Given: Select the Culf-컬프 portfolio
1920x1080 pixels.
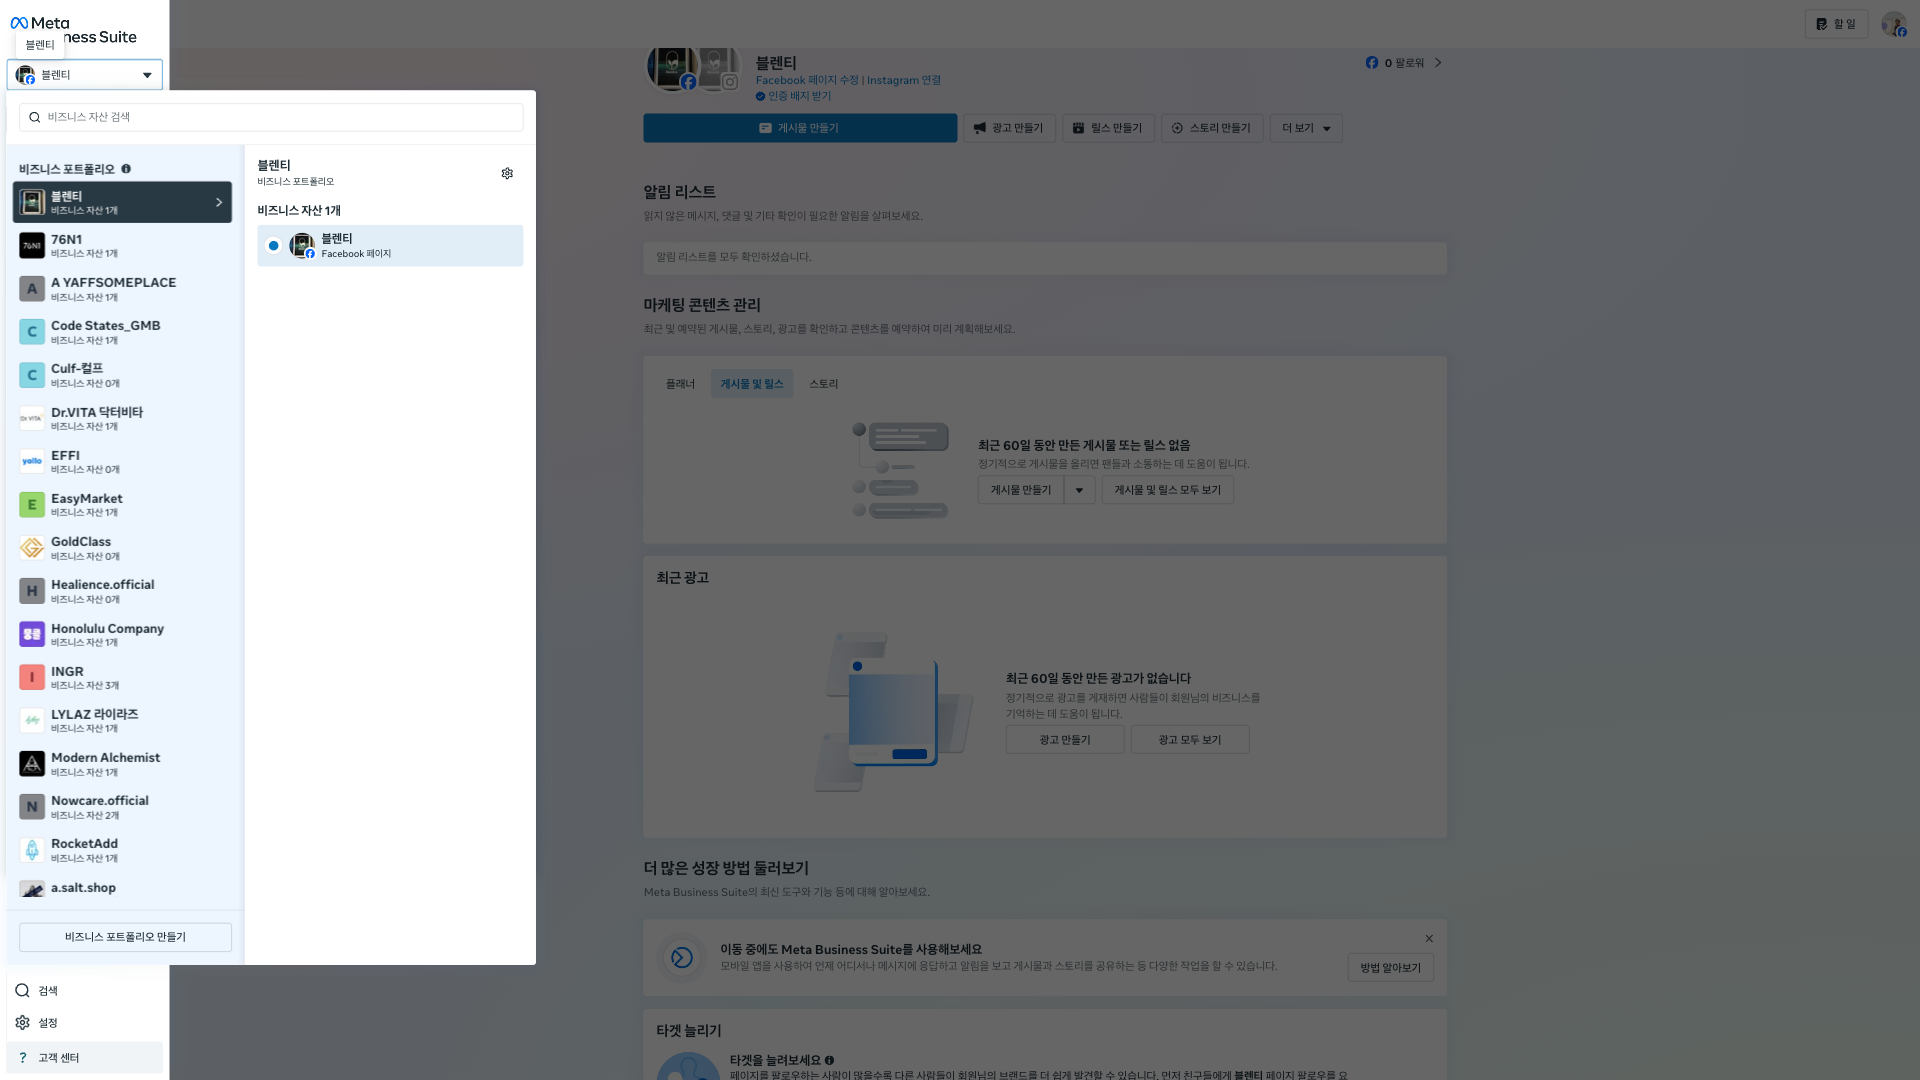Looking at the screenshot, I should (122, 375).
